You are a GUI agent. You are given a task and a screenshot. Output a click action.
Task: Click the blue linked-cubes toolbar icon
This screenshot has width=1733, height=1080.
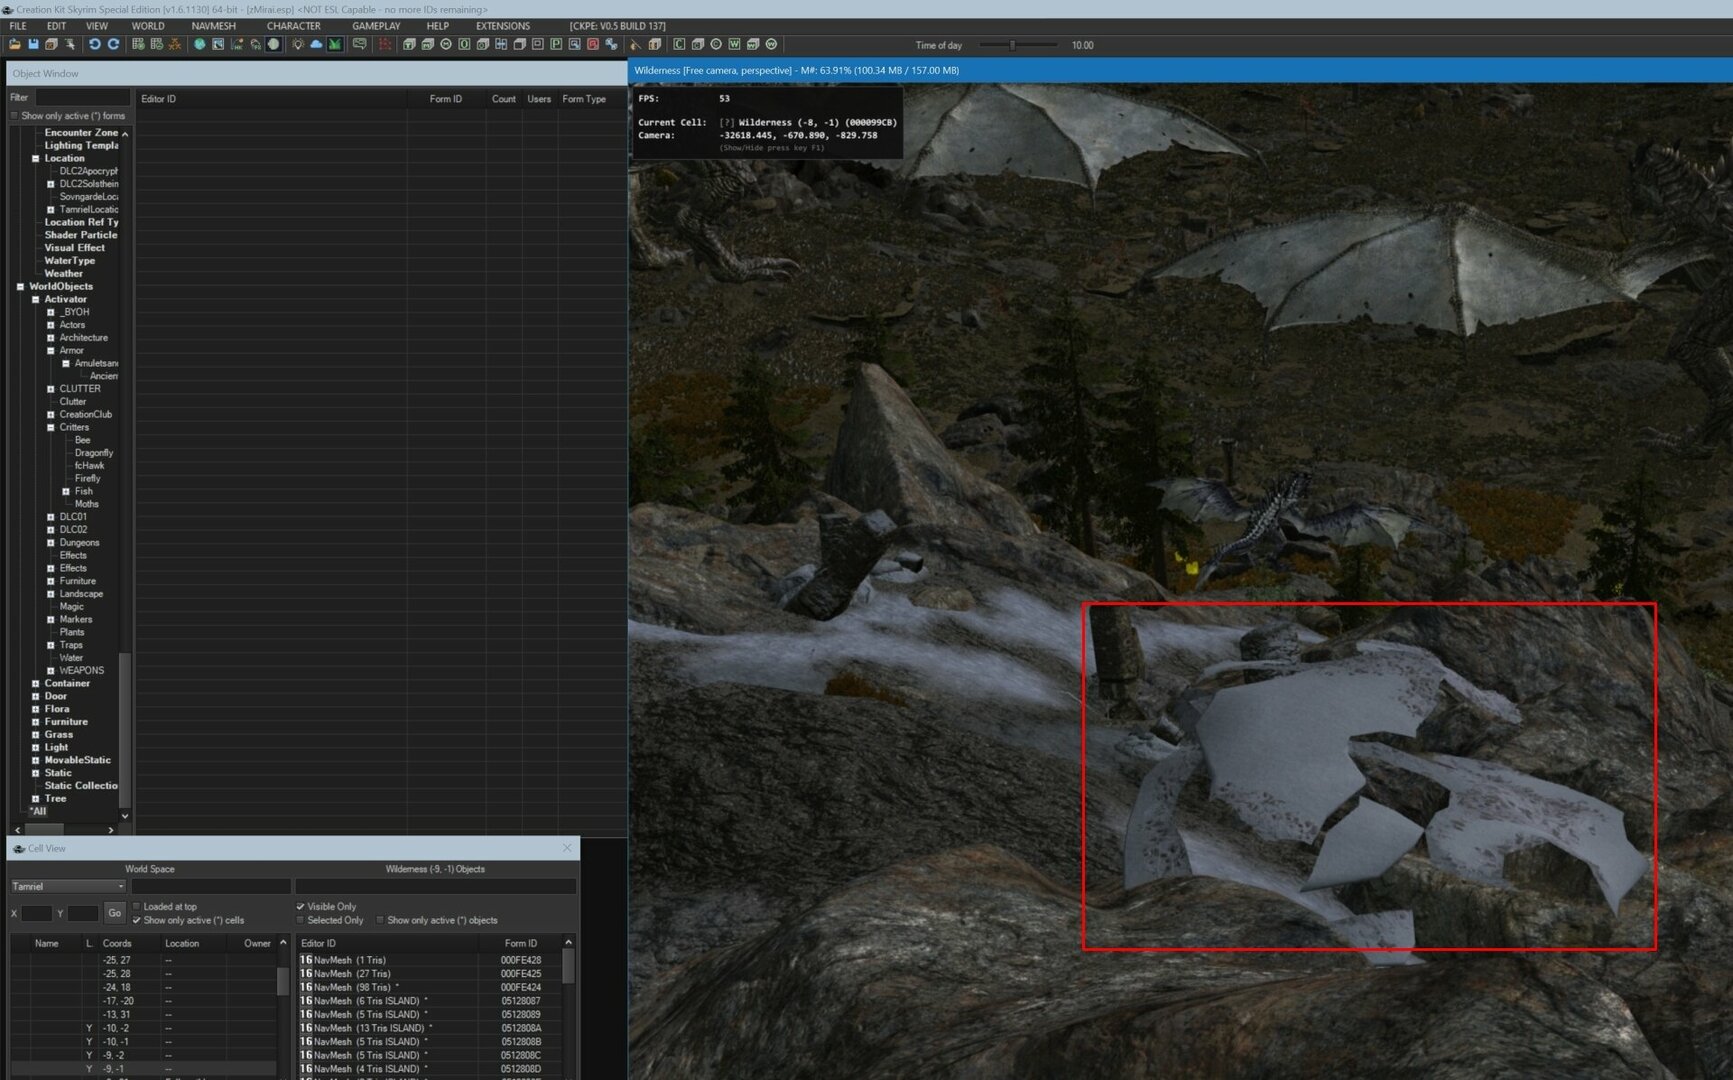[611, 45]
